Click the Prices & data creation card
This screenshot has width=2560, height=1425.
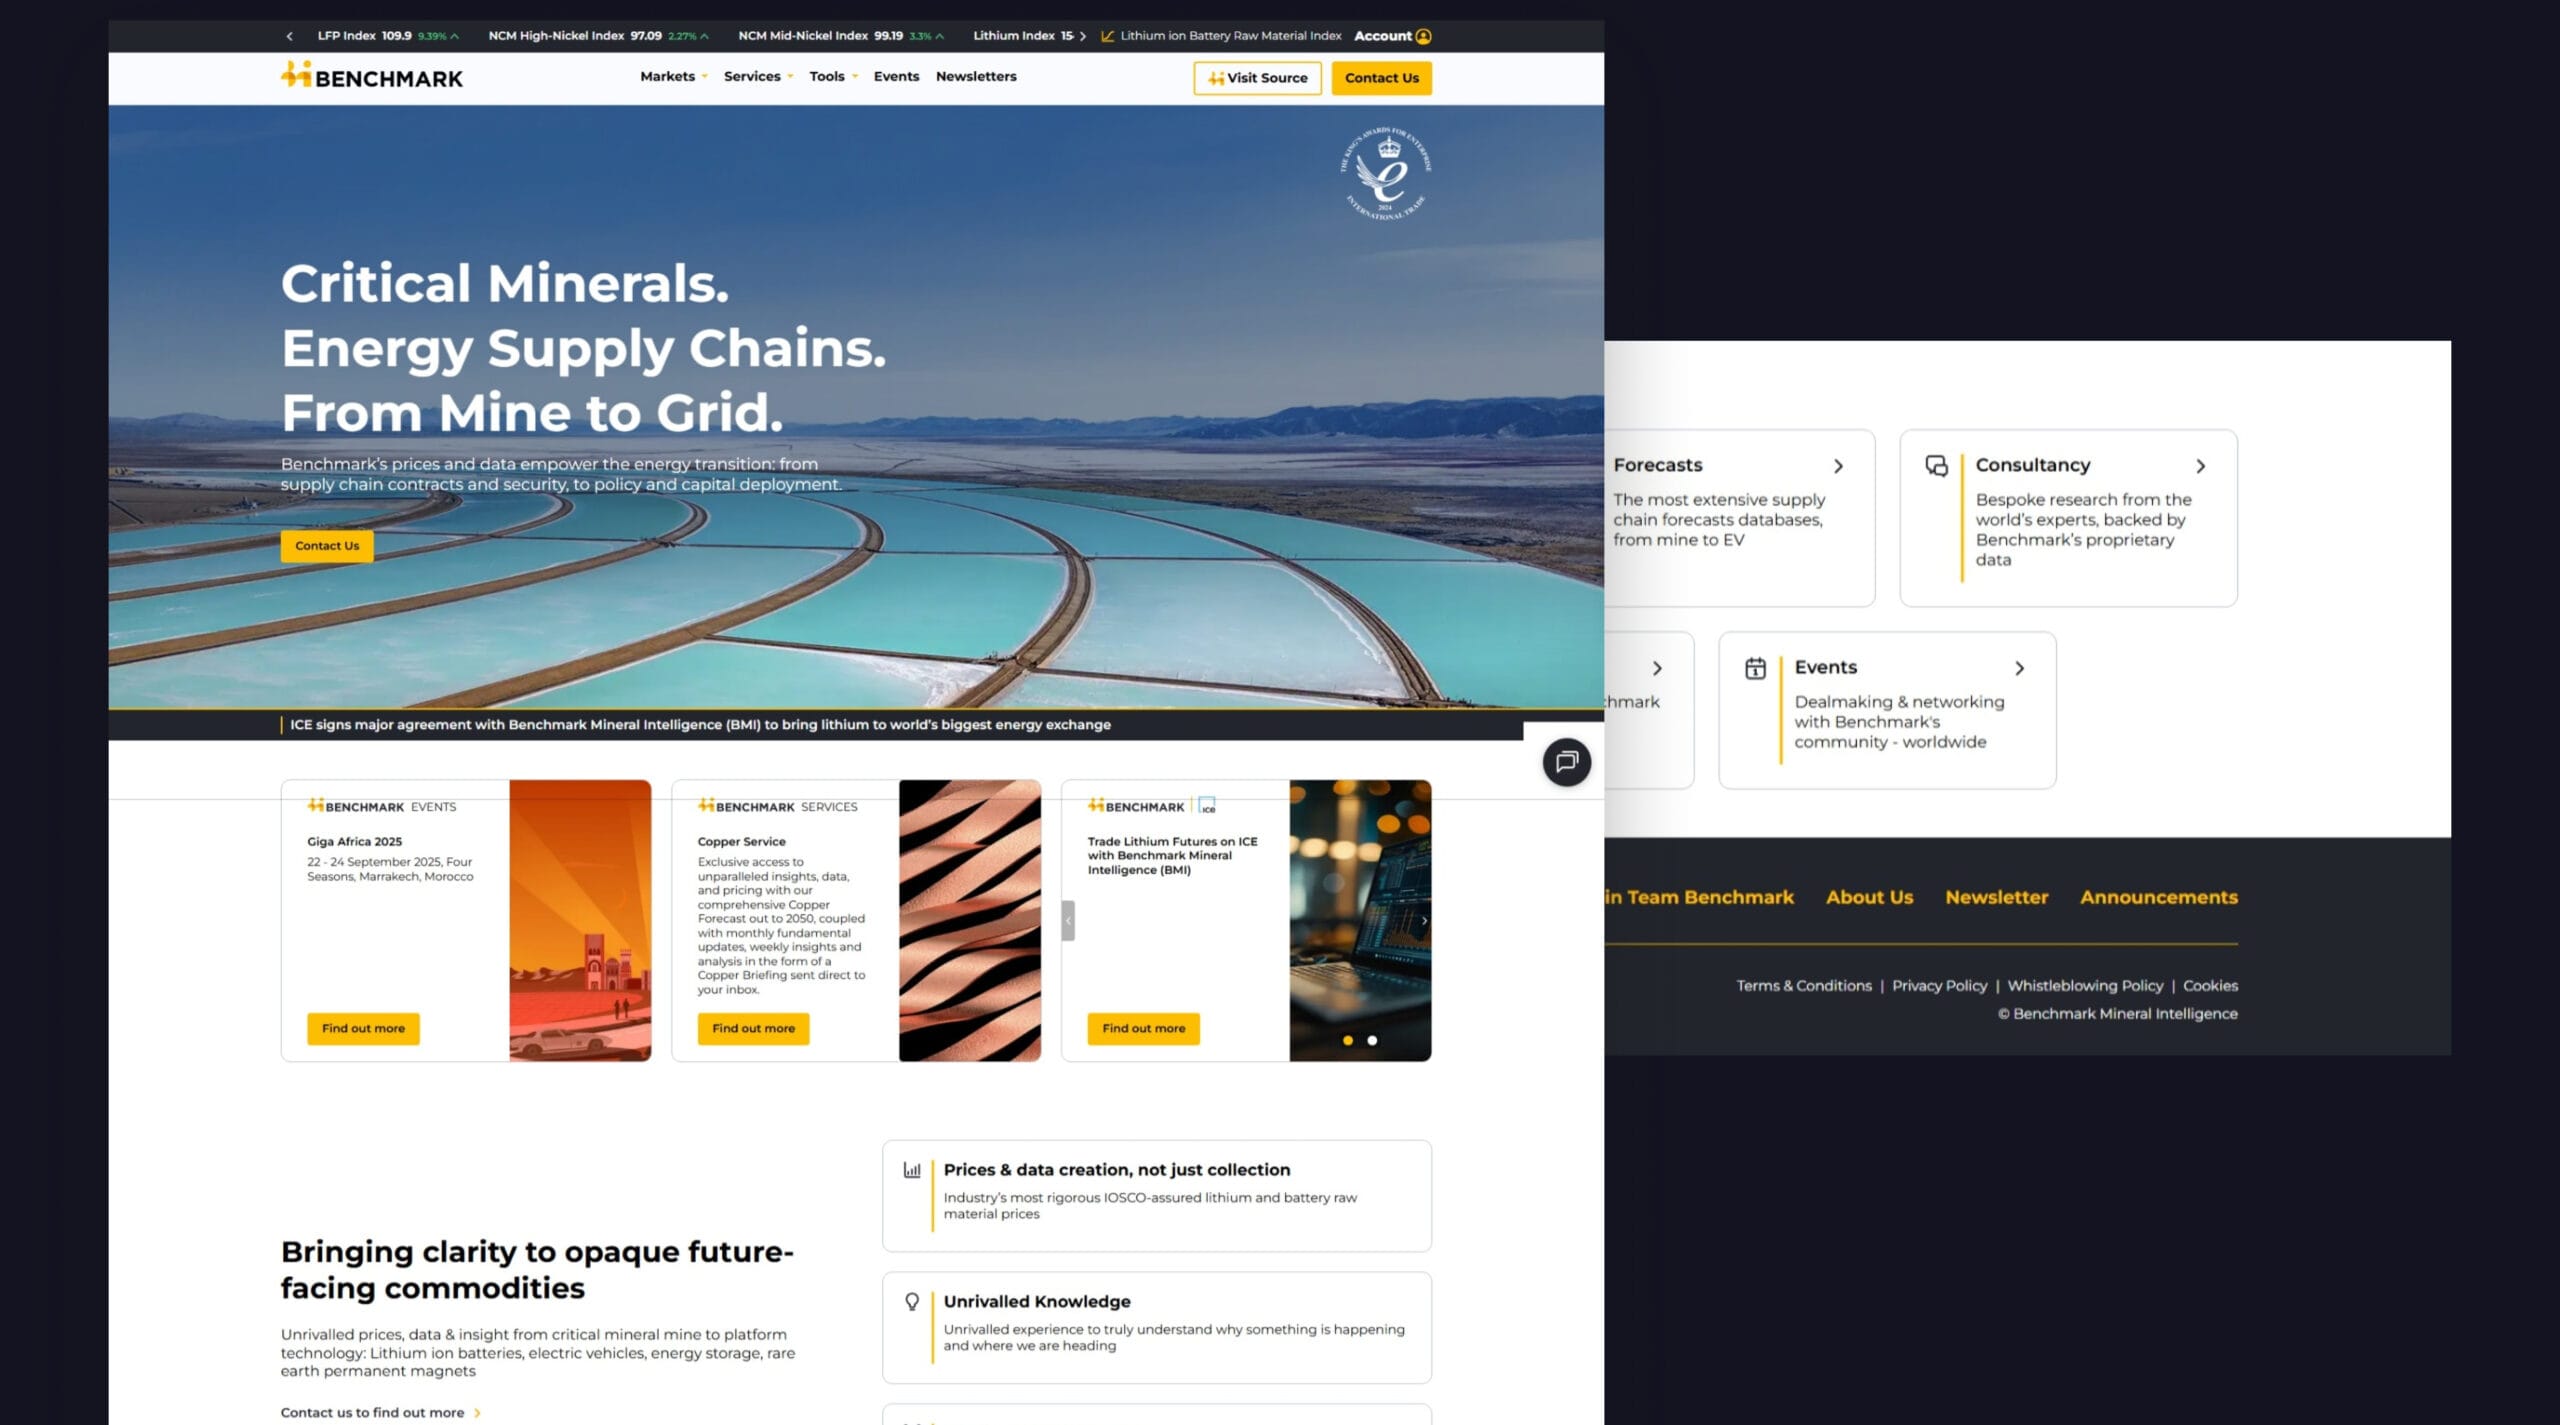click(1156, 1195)
